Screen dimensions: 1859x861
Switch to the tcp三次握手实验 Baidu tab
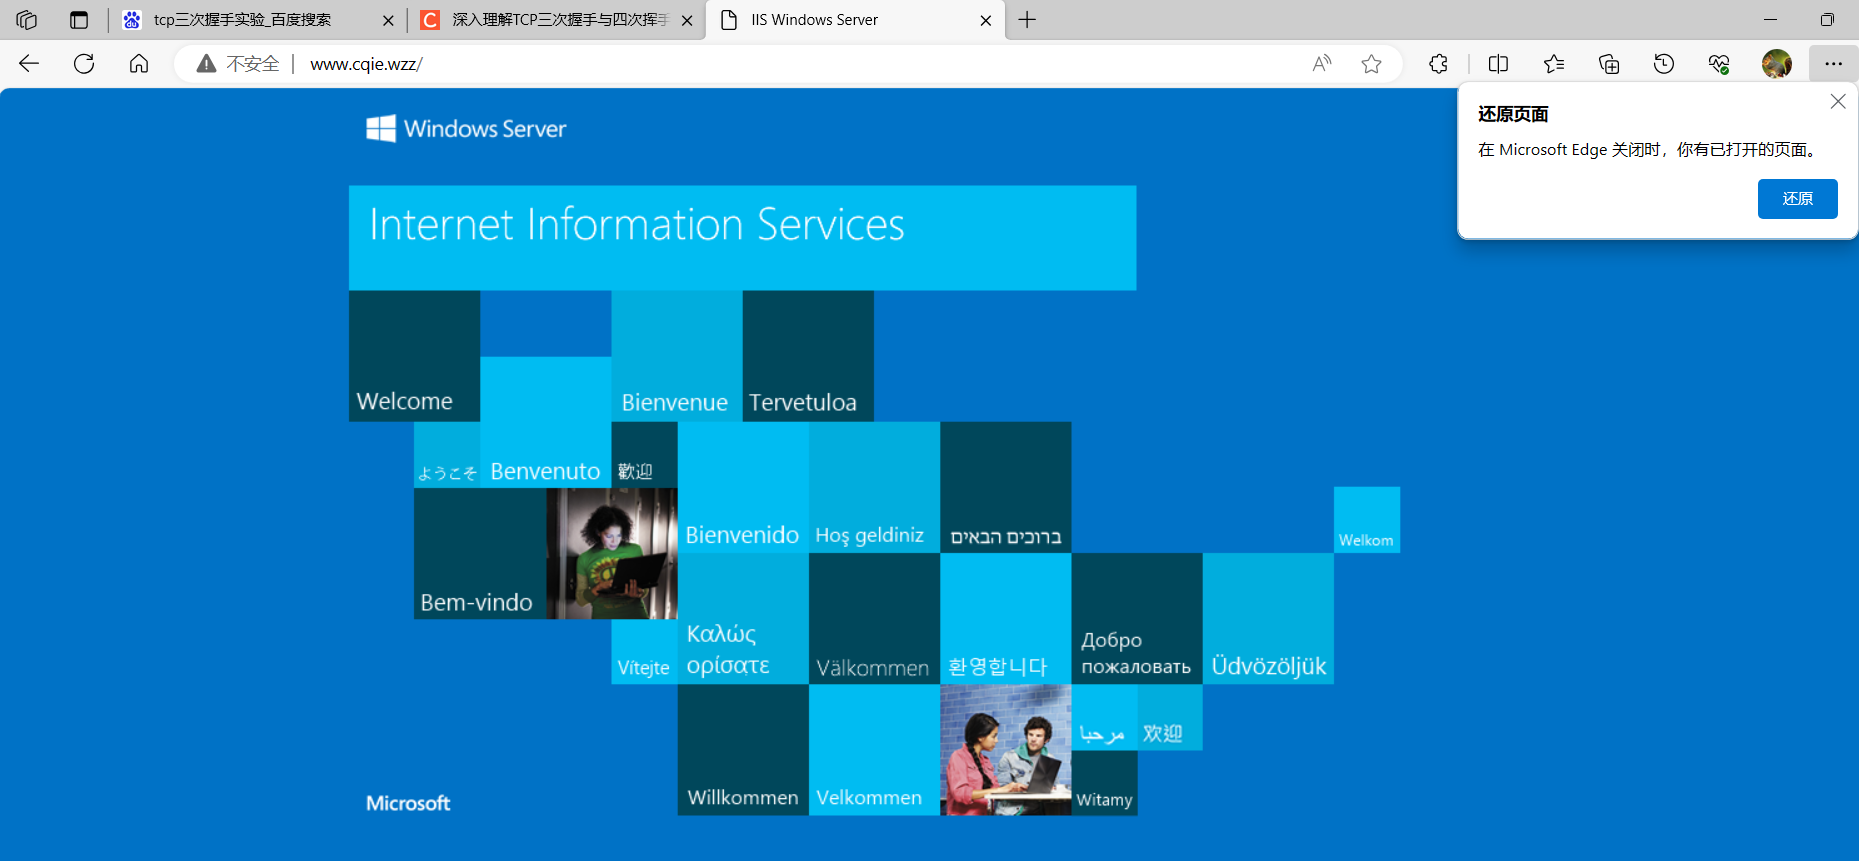click(x=258, y=20)
